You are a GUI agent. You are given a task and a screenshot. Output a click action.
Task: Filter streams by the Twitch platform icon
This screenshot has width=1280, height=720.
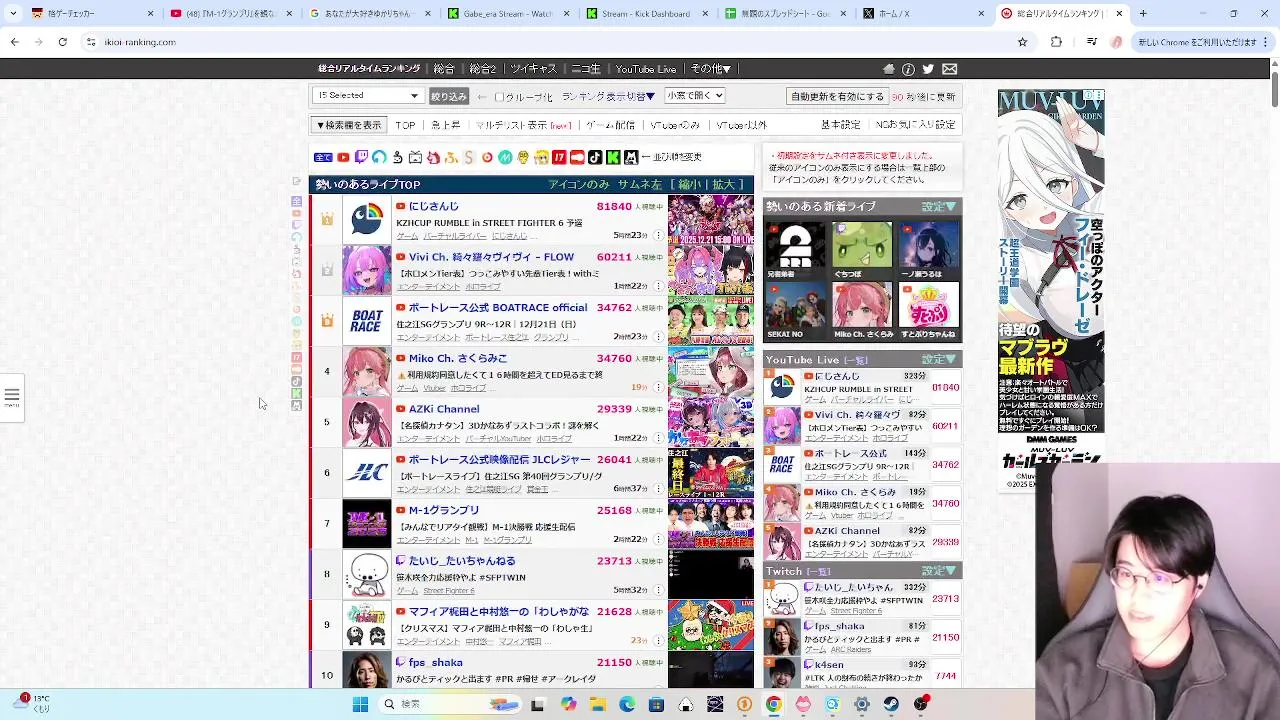pyautogui.click(x=361, y=157)
